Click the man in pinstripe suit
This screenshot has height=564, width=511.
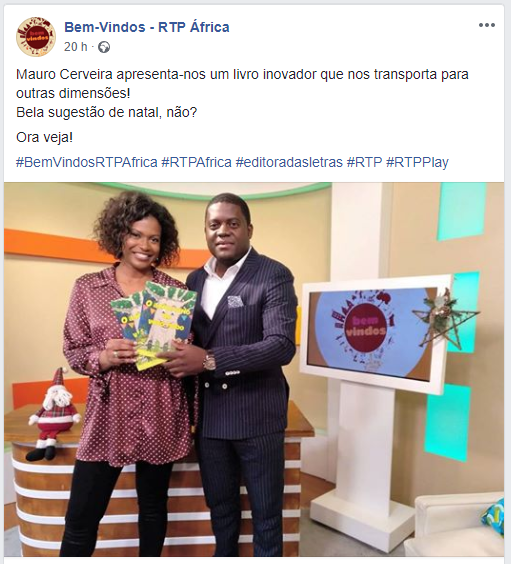tap(243, 374)
